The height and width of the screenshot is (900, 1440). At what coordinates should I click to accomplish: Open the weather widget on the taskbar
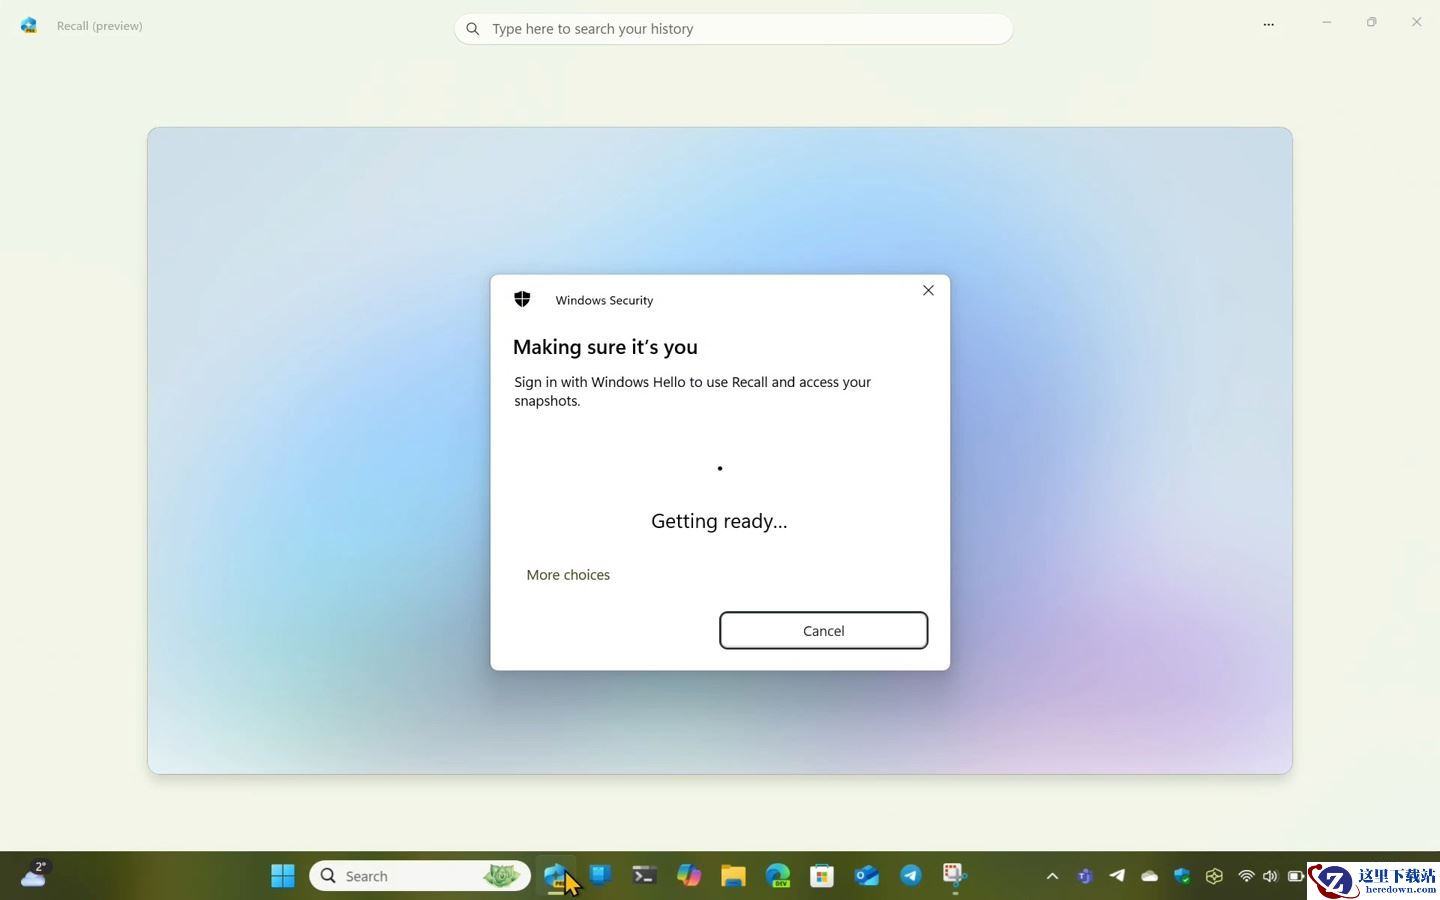click(34, 875)
